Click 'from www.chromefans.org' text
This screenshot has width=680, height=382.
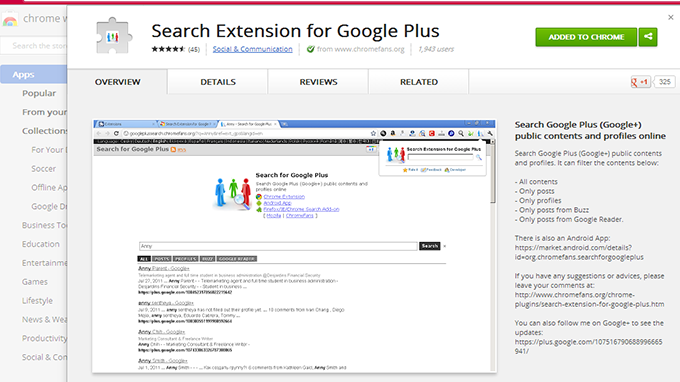click(x=360, y=49)
